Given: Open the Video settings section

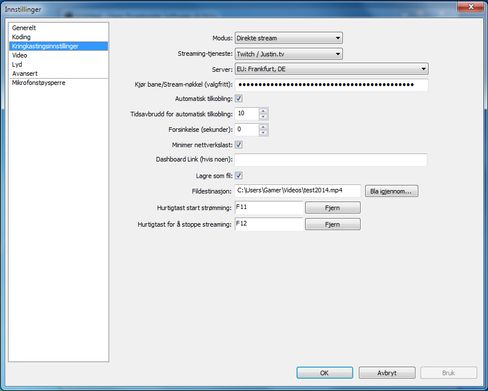Looking at the screenshot, I should pyautogui.click(x=20, y=55).
